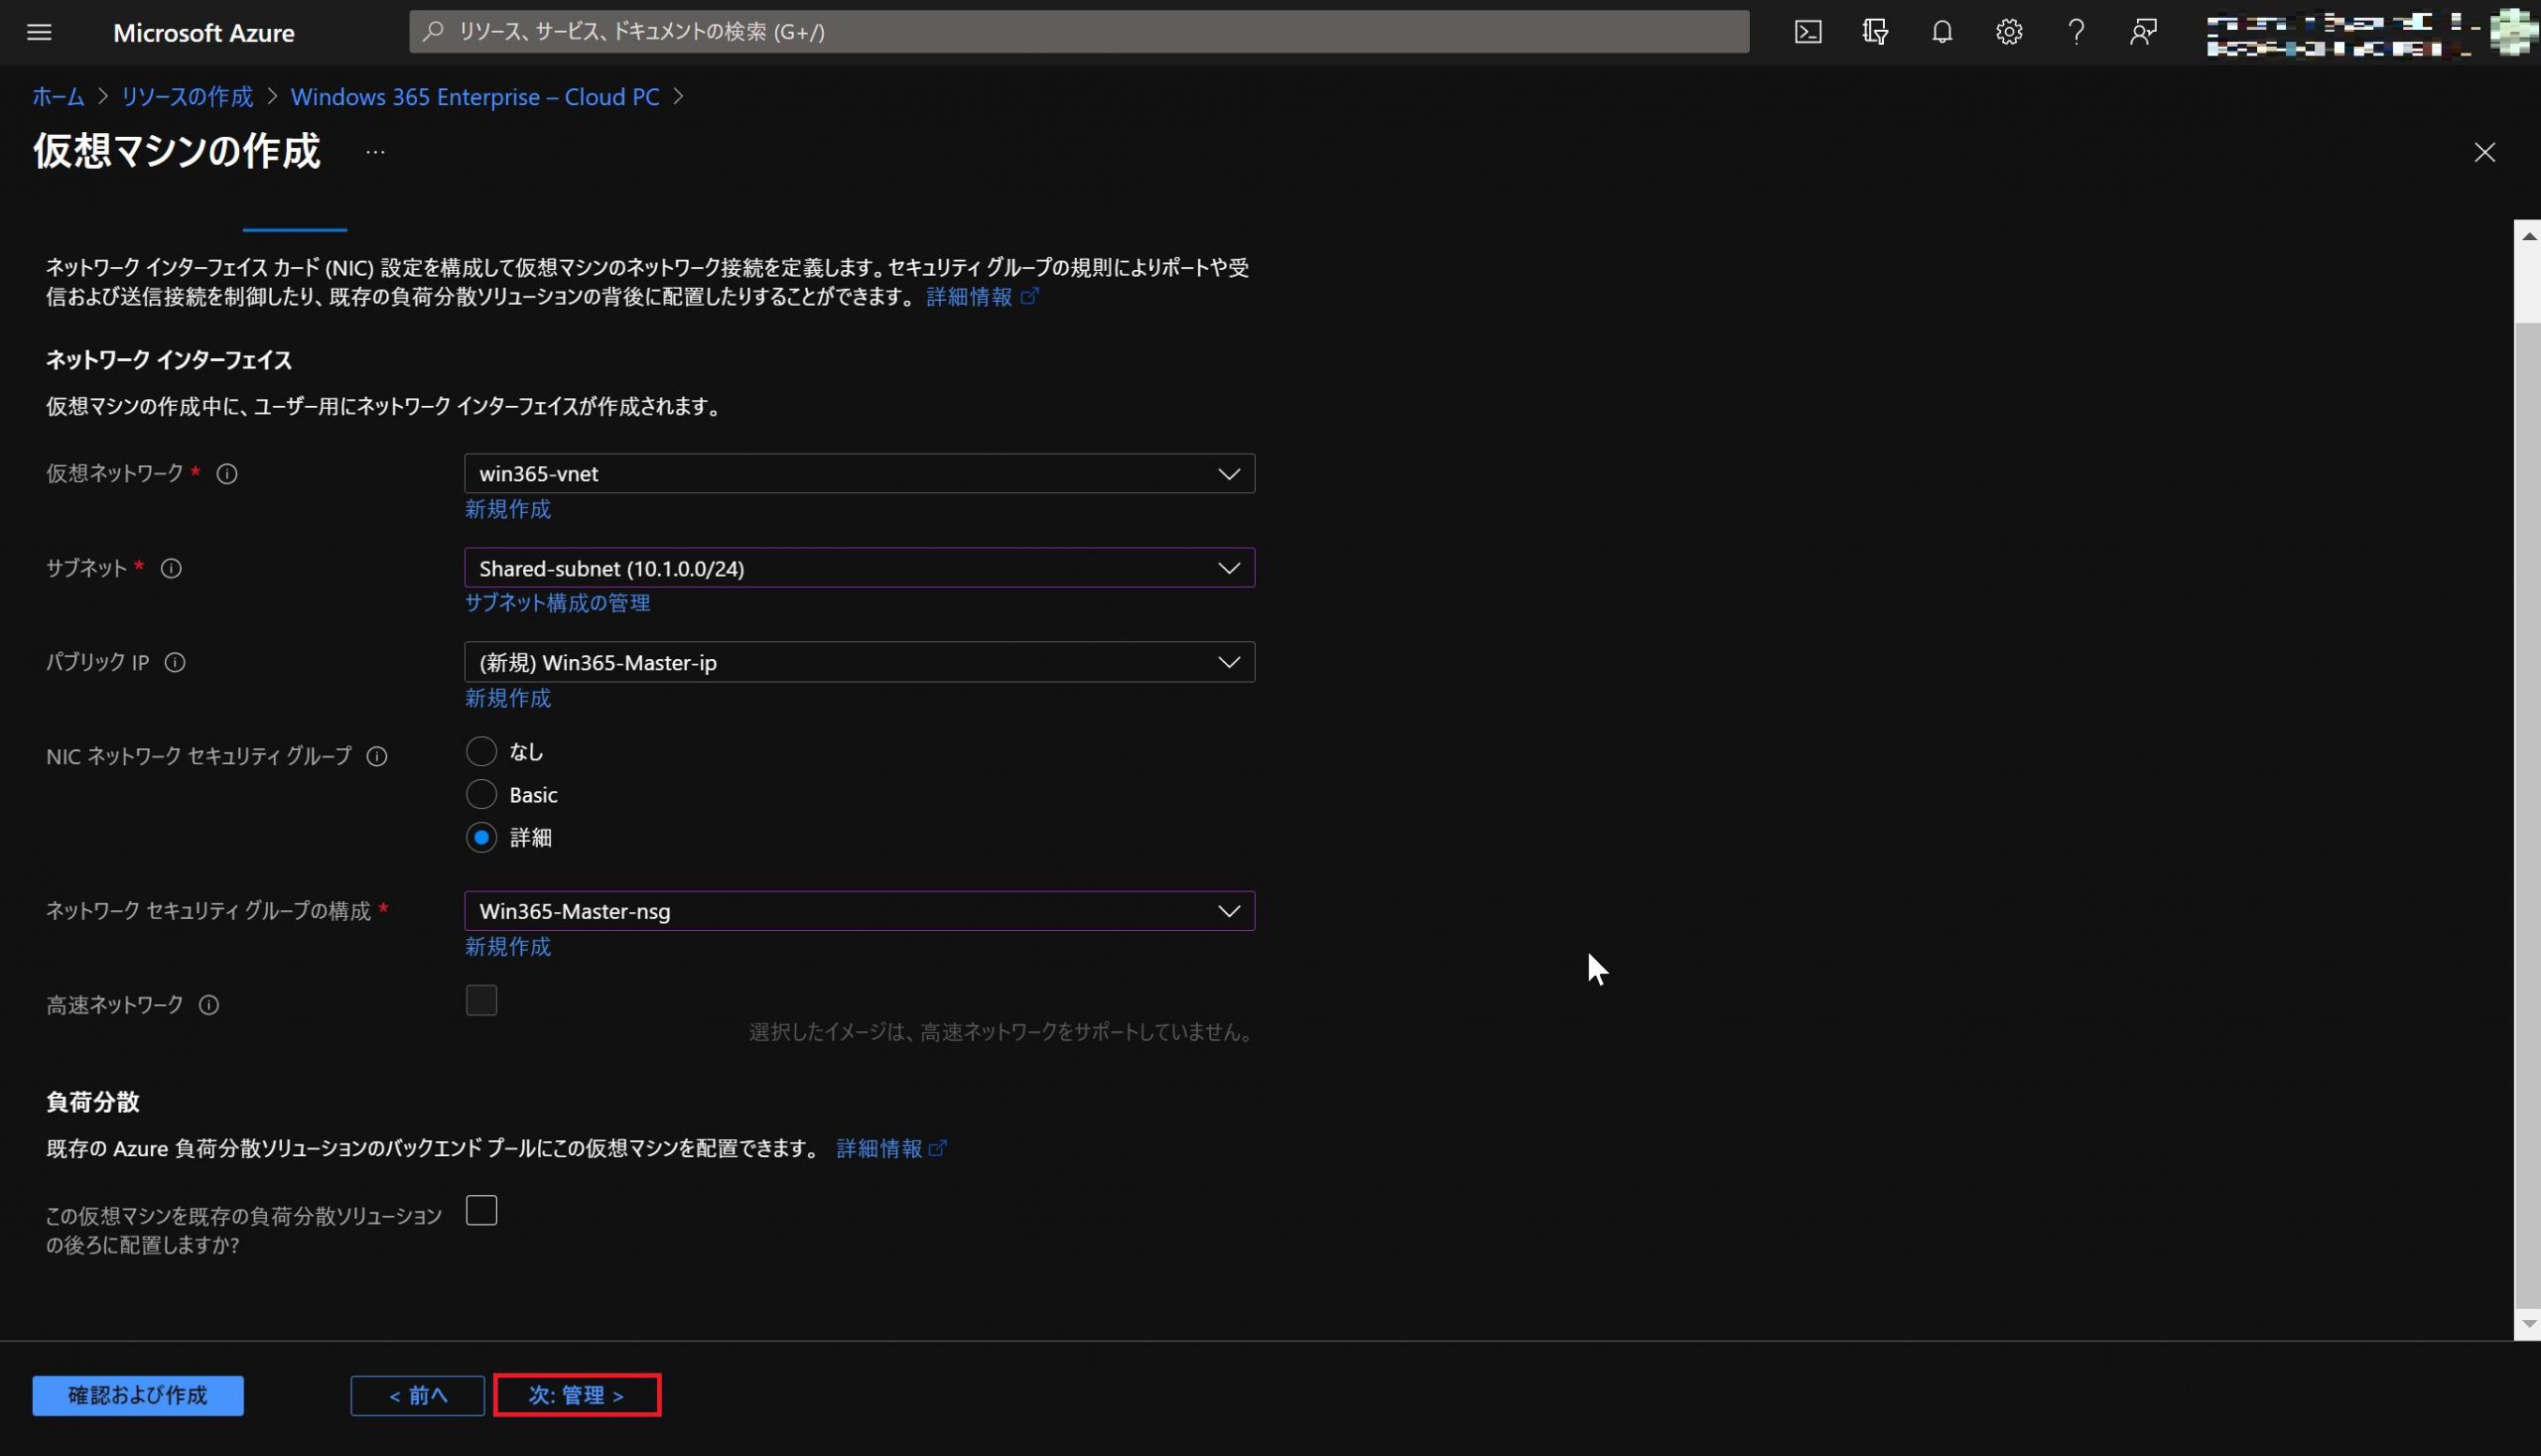Click the vertical scrollbar down arrow

click(2528, 1324)
